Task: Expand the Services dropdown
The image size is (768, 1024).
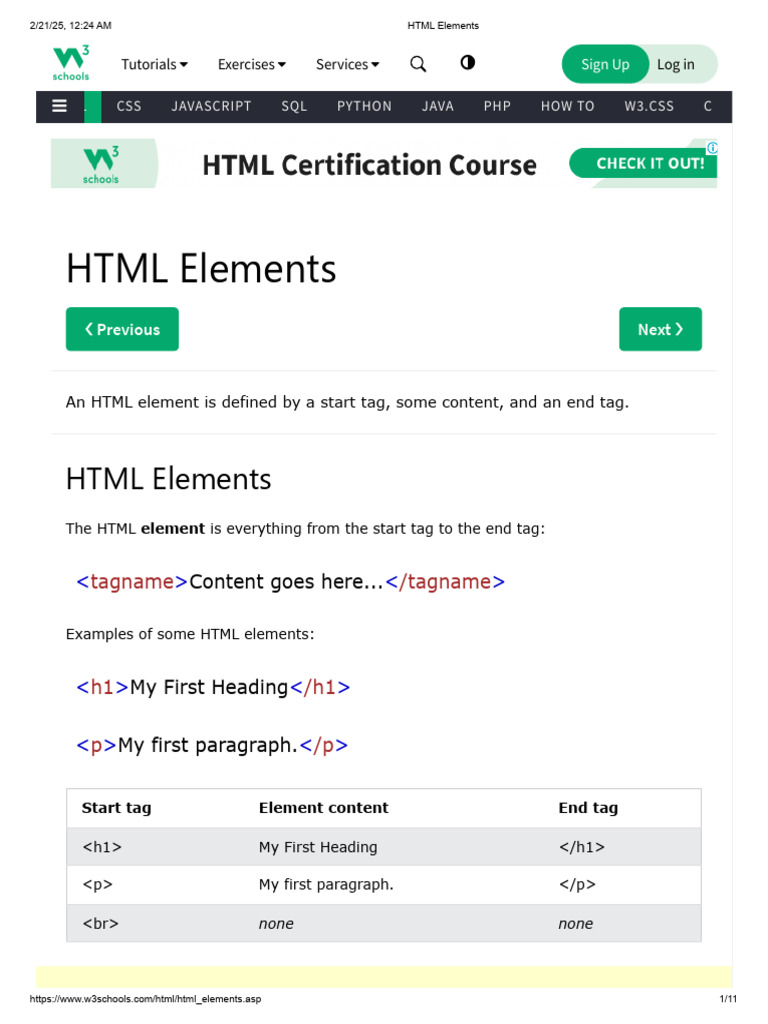Action: [347, 64]
